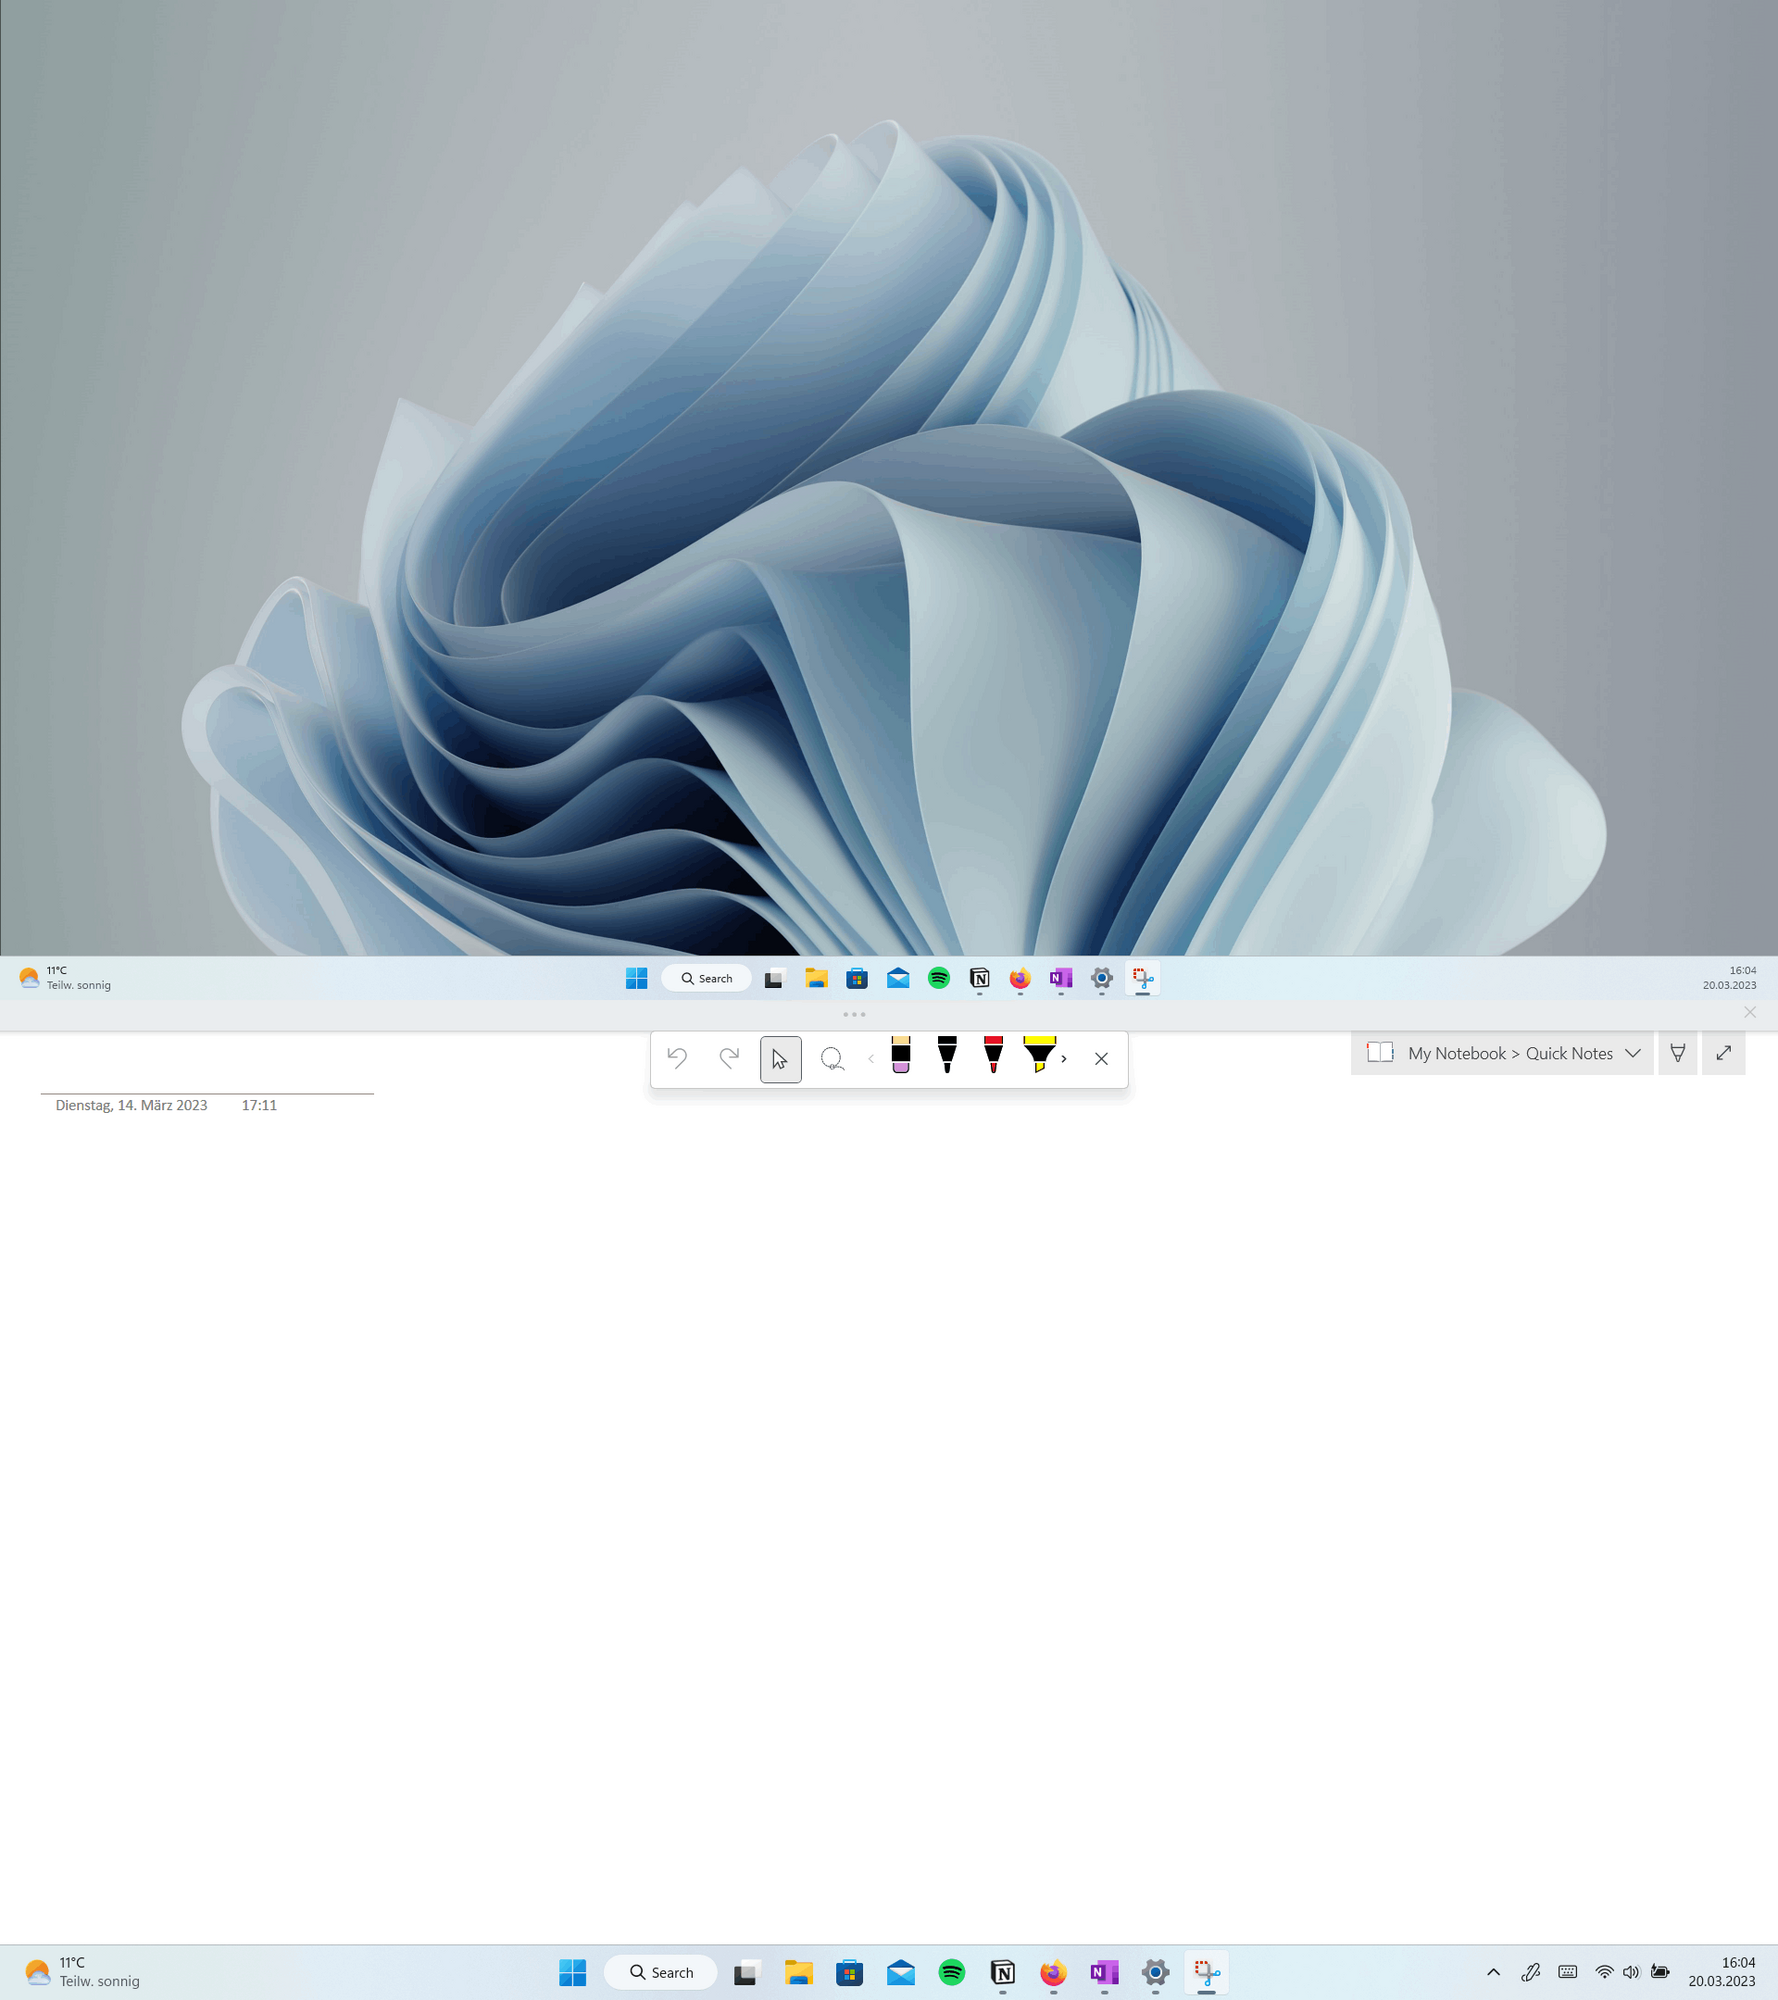1778x2000 pixels.
Task: Toggle the pen toolbar icon beside the notebook selector
Action: [x=1678, y=1053]
